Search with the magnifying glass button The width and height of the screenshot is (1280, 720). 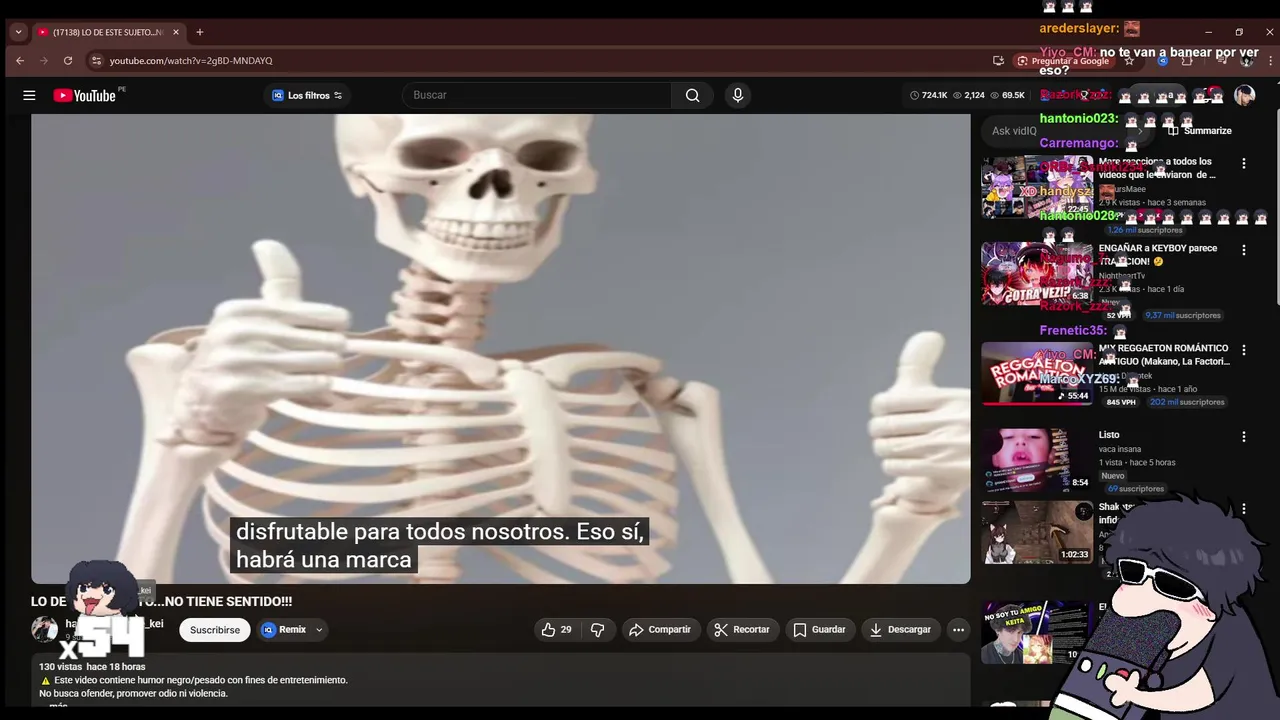click(x=692, y=95)
